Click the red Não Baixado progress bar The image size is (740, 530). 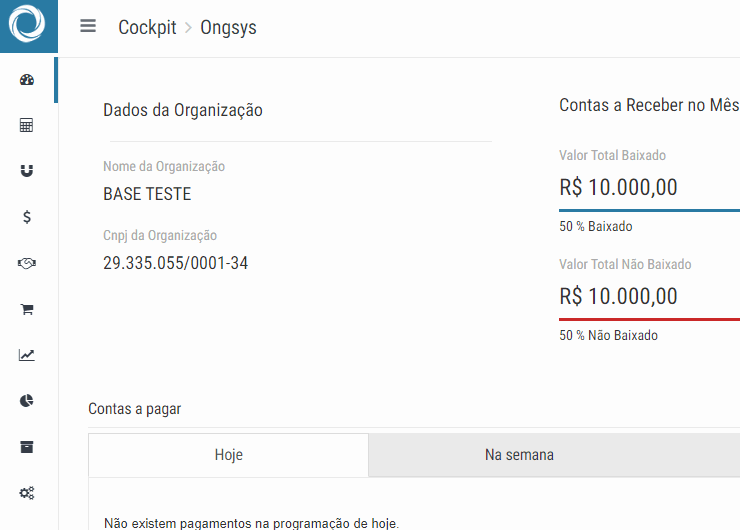pos(649,320)
